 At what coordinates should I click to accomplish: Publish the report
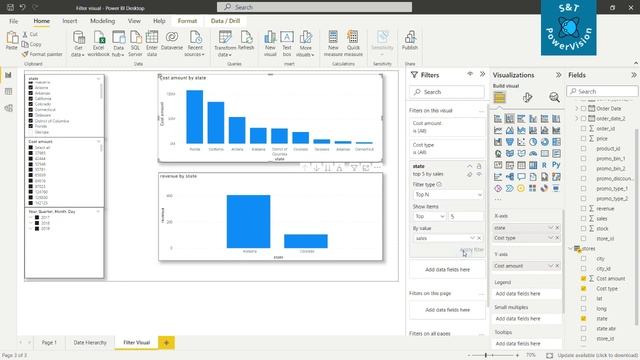[x=410, y=41]
